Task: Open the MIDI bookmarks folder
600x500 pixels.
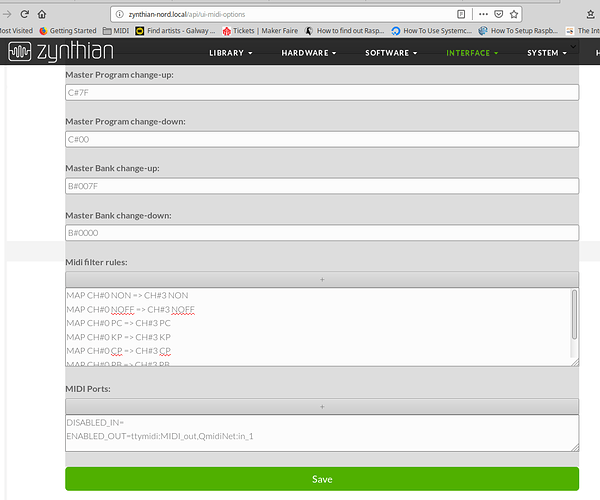Action: click(x=116, y=31)
